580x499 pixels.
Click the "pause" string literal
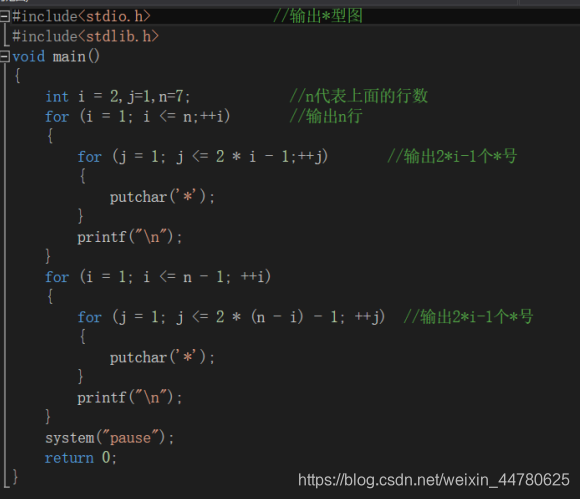pyautogui.click(x=131, y=438)
